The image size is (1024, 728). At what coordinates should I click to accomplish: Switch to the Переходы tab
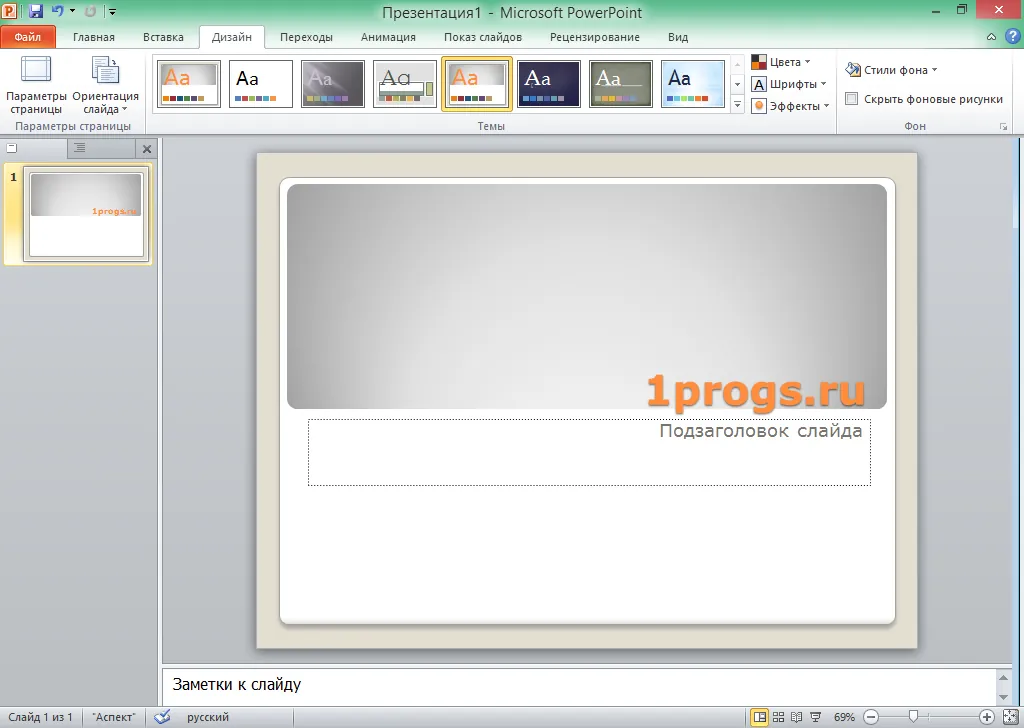(x=306, y=37)
